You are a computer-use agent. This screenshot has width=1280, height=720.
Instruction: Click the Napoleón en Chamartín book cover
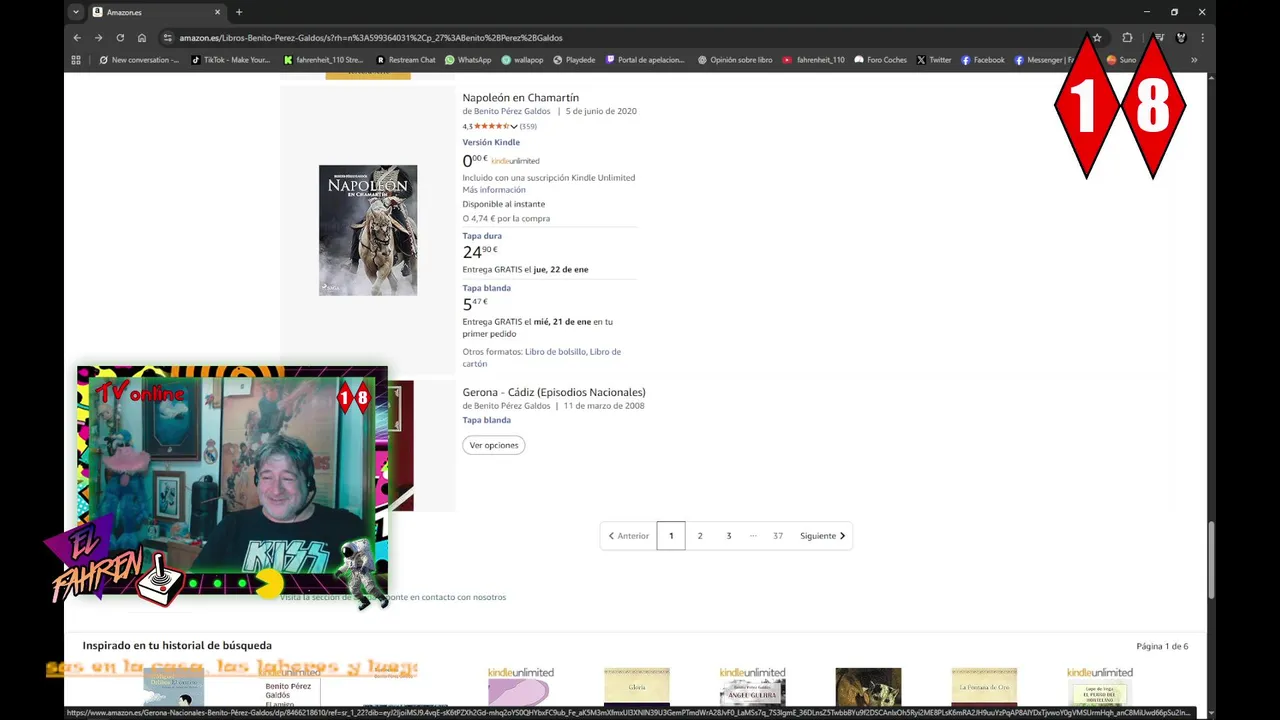pos(368,230)
